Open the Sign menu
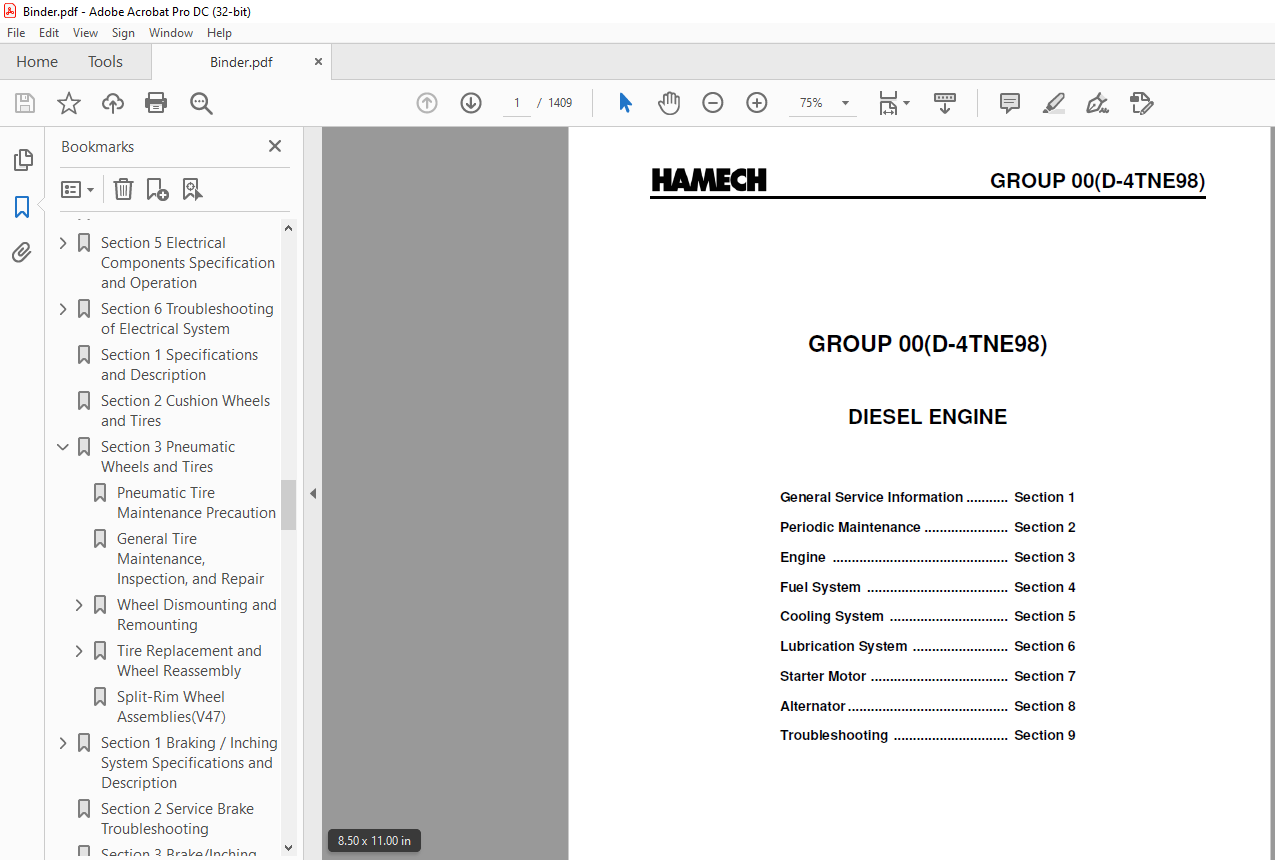1275x860 pixels. [123, 33]
